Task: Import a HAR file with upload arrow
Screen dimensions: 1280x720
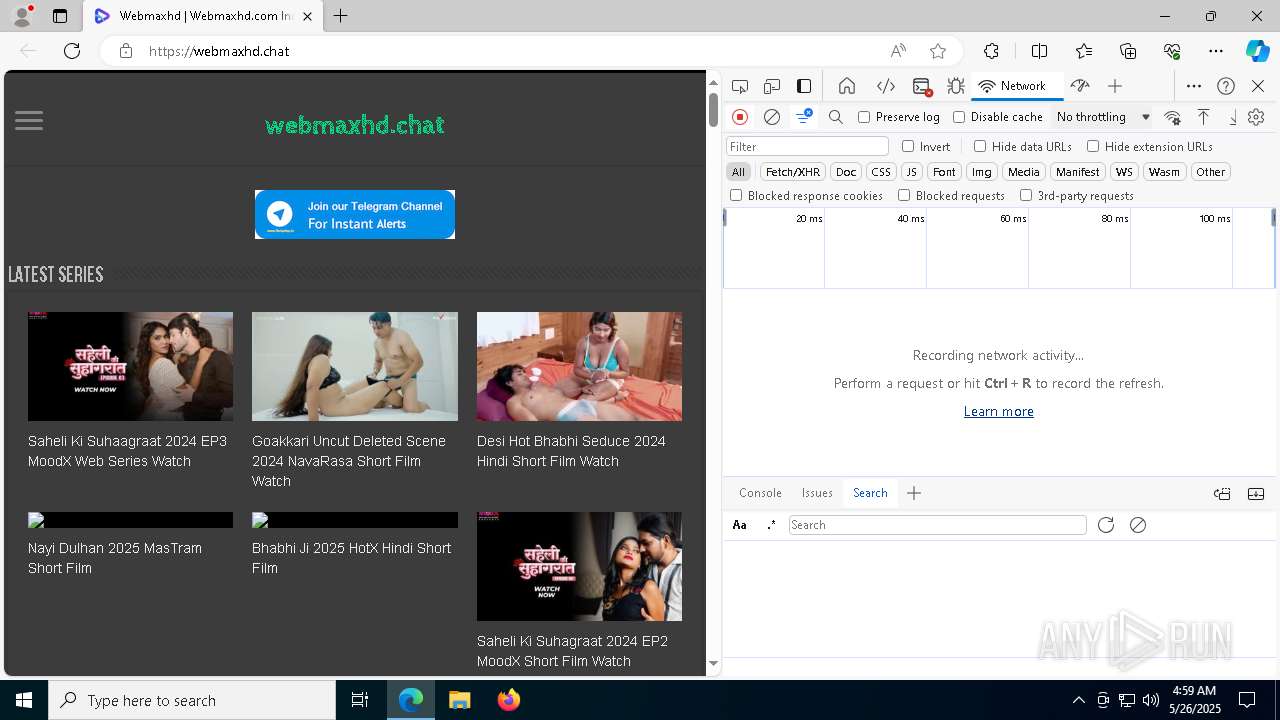Action: click(1204, 117)
